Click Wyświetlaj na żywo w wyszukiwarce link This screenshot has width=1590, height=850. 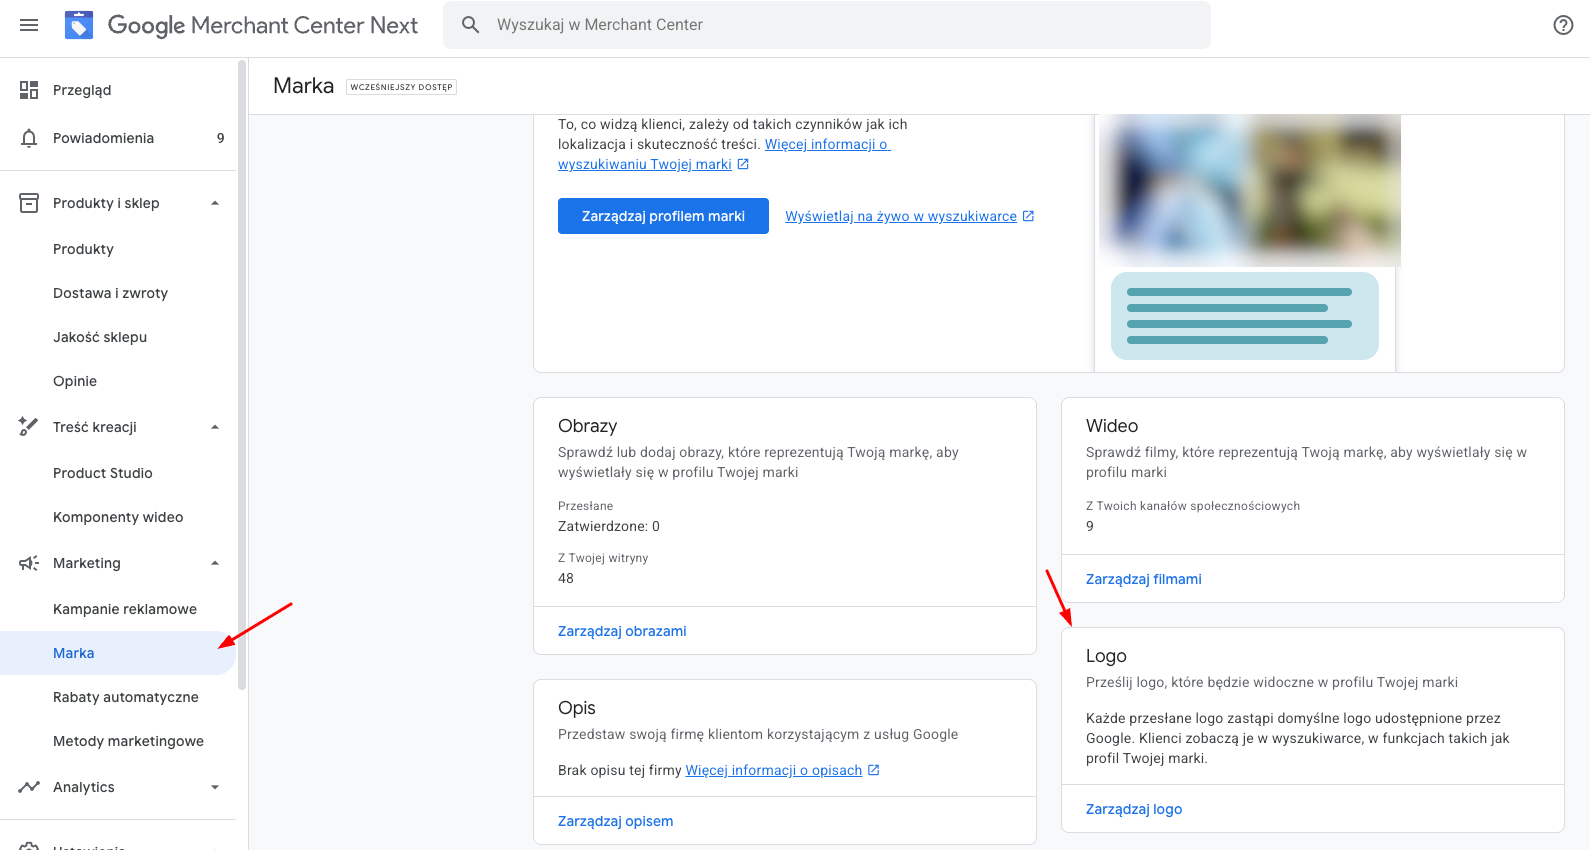tap(900, 217)
